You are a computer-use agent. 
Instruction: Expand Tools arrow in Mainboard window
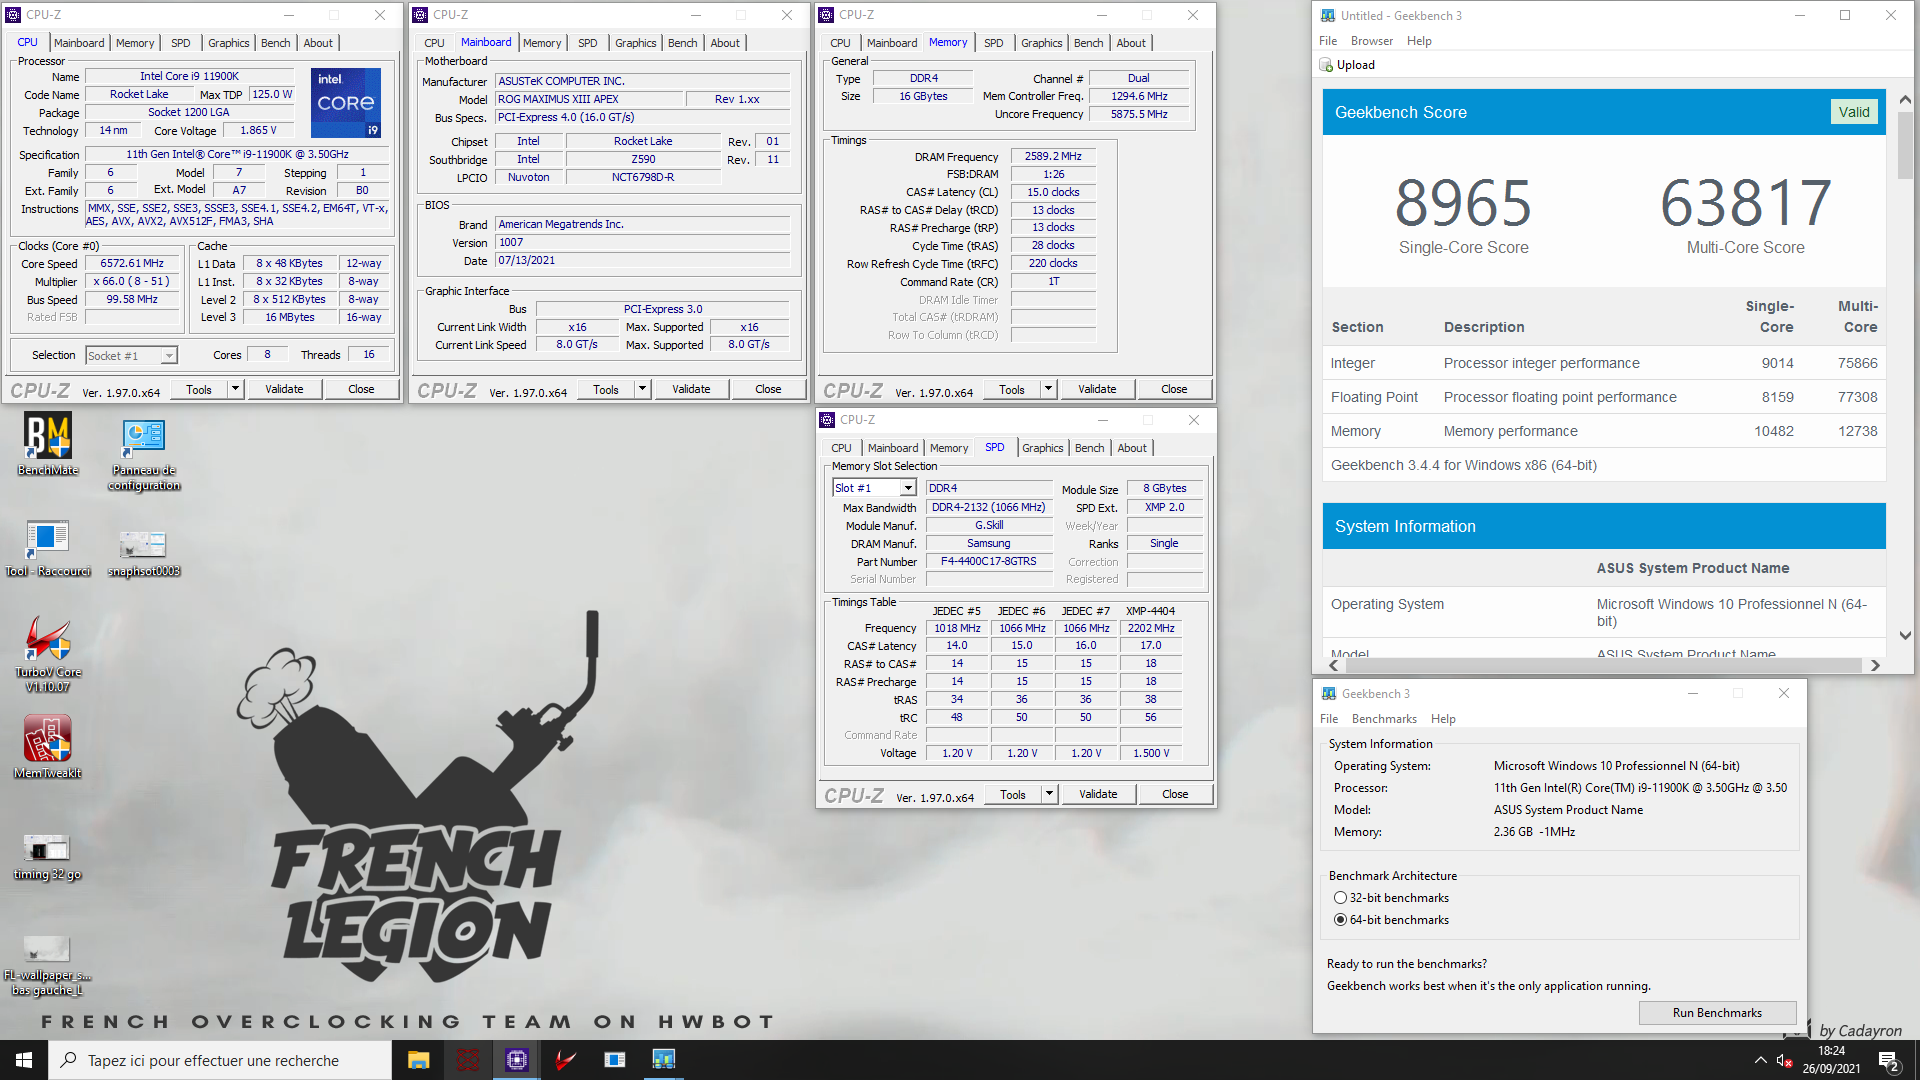[x=643, y=389]
